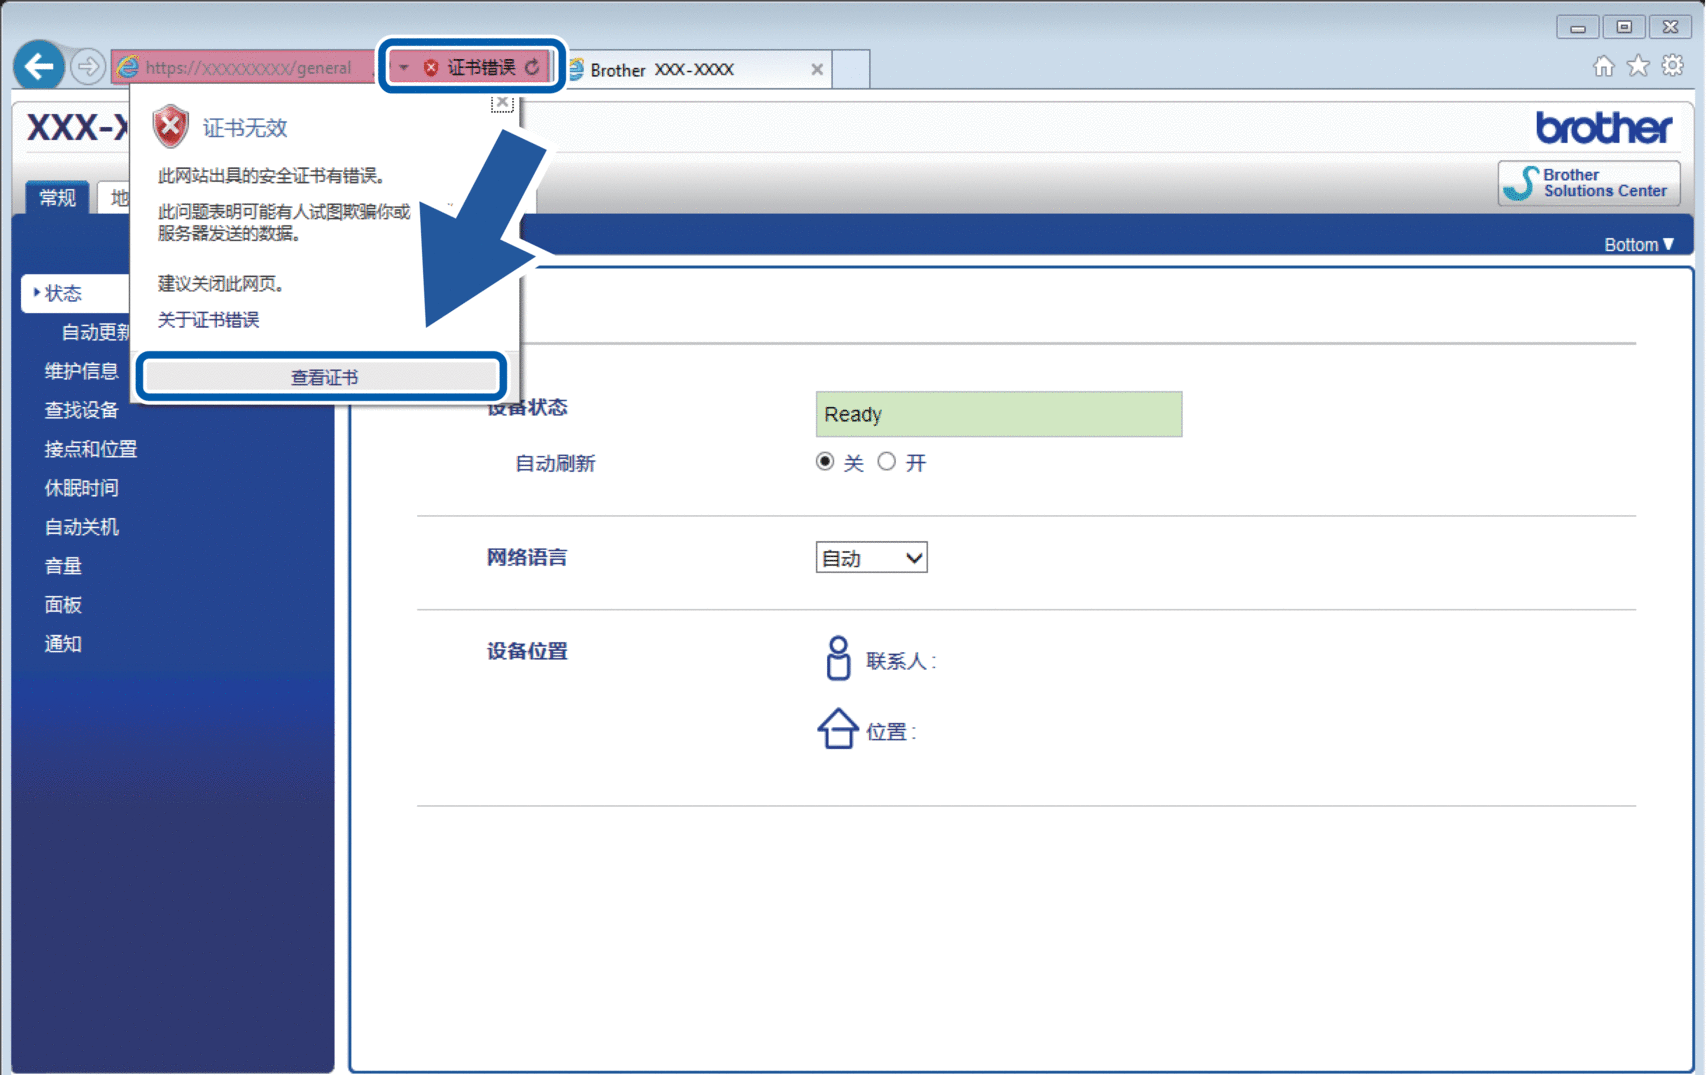Click the browser forward arrow button
Screen dimensions: 1706x1075
click(x=88, y=67)
